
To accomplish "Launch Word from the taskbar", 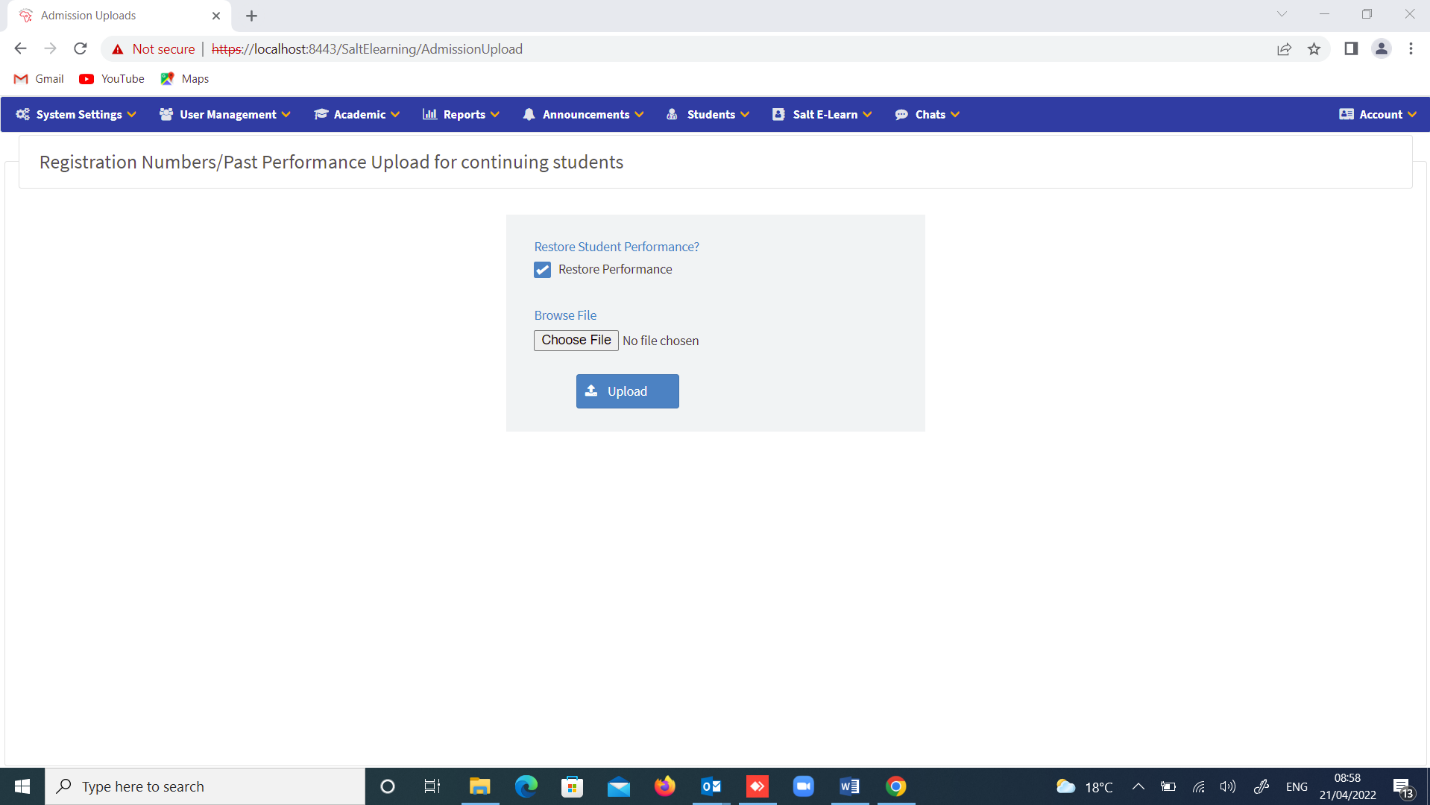I will tap(850, 786).
